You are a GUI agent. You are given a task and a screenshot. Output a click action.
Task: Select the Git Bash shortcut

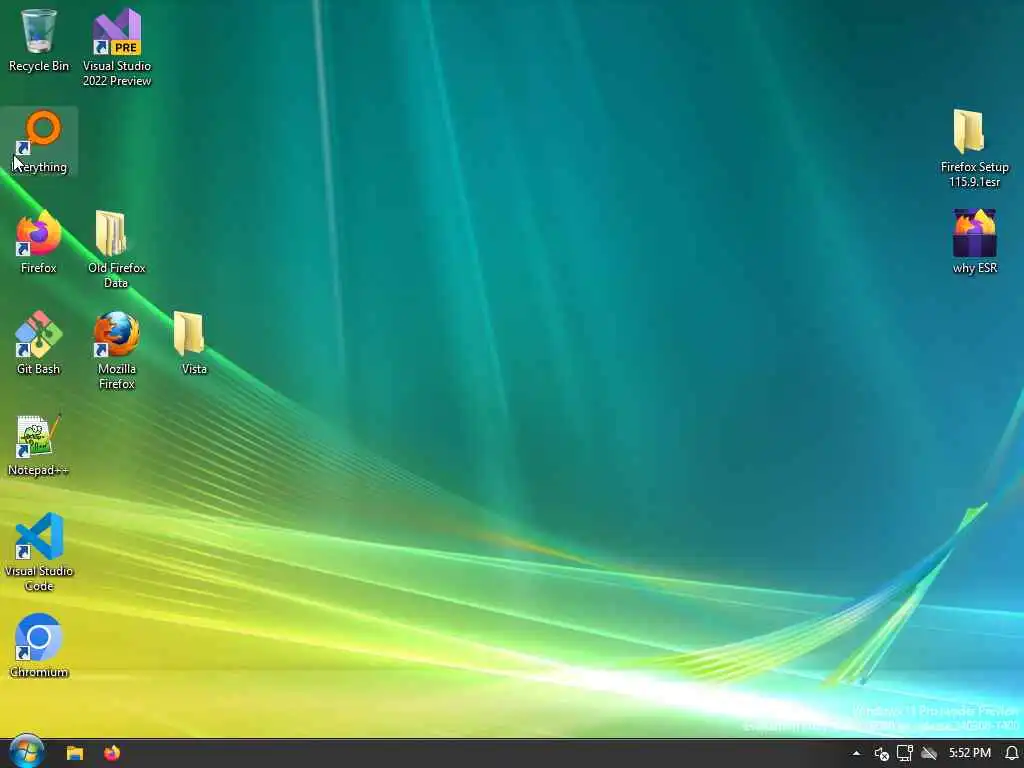39,343
